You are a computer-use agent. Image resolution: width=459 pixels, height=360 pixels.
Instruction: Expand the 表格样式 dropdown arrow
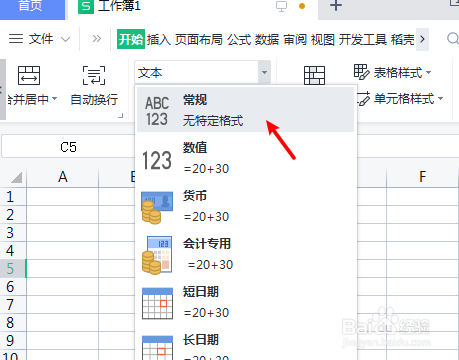point(429,72)
